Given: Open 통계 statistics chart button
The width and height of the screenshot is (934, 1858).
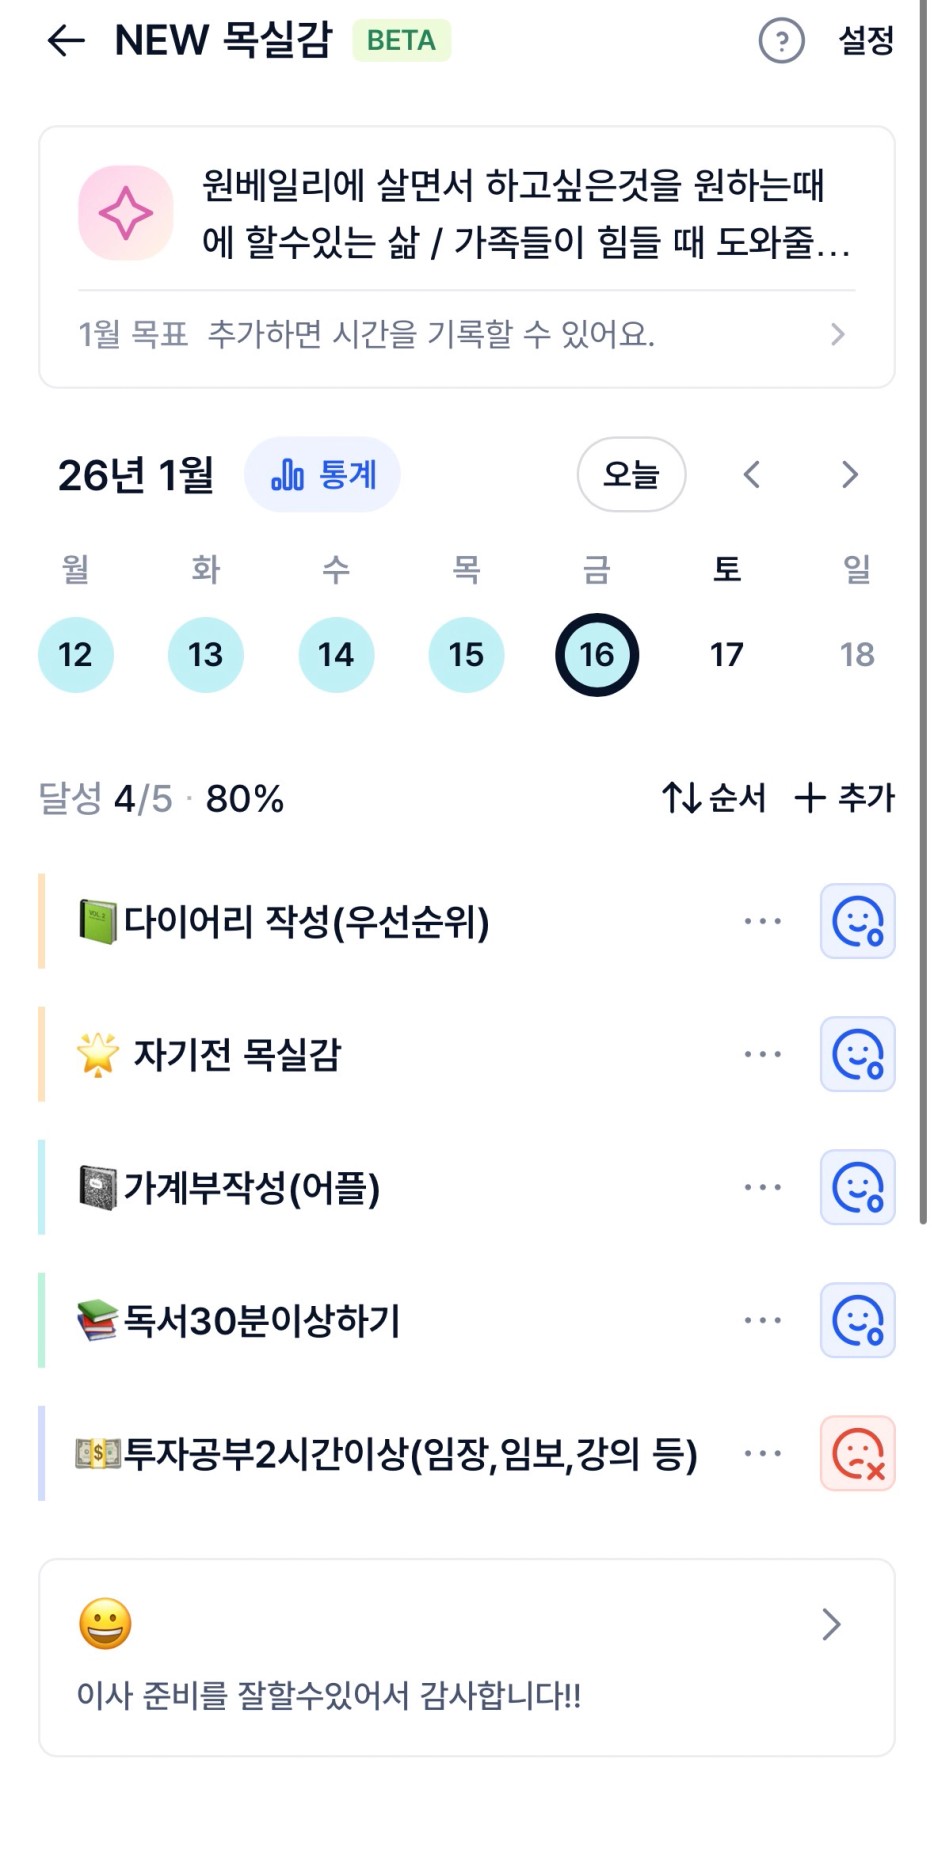Looking at the screenshot, I should point(322,474).
